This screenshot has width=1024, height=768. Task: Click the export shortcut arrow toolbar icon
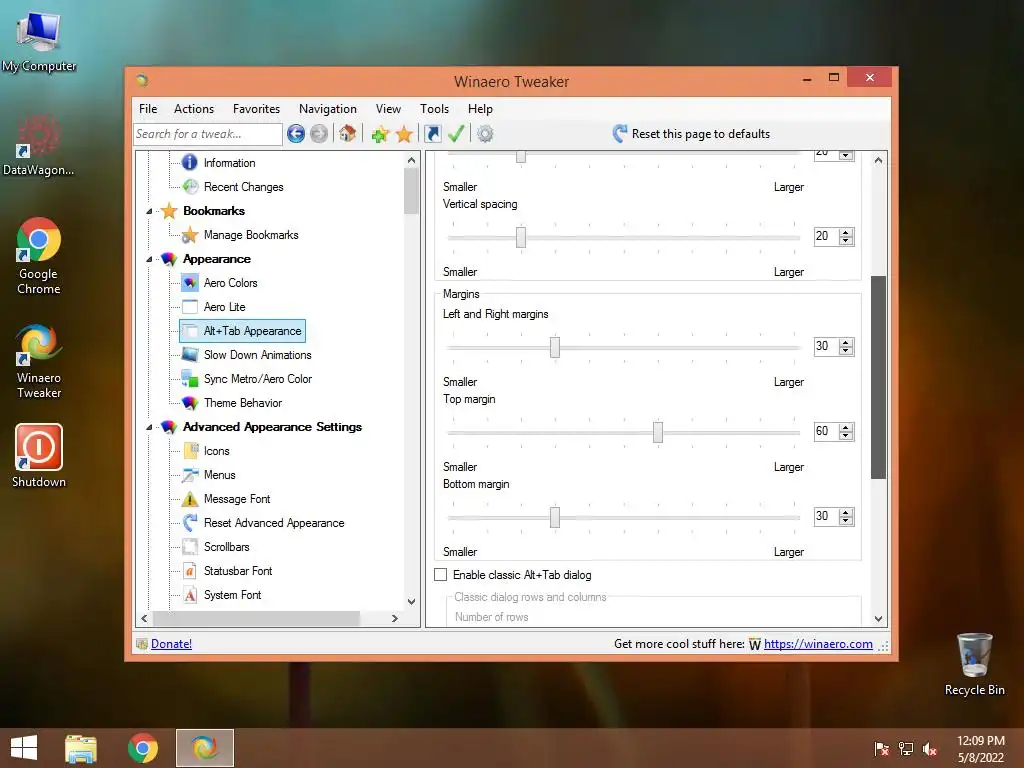[x=432, y=134]
